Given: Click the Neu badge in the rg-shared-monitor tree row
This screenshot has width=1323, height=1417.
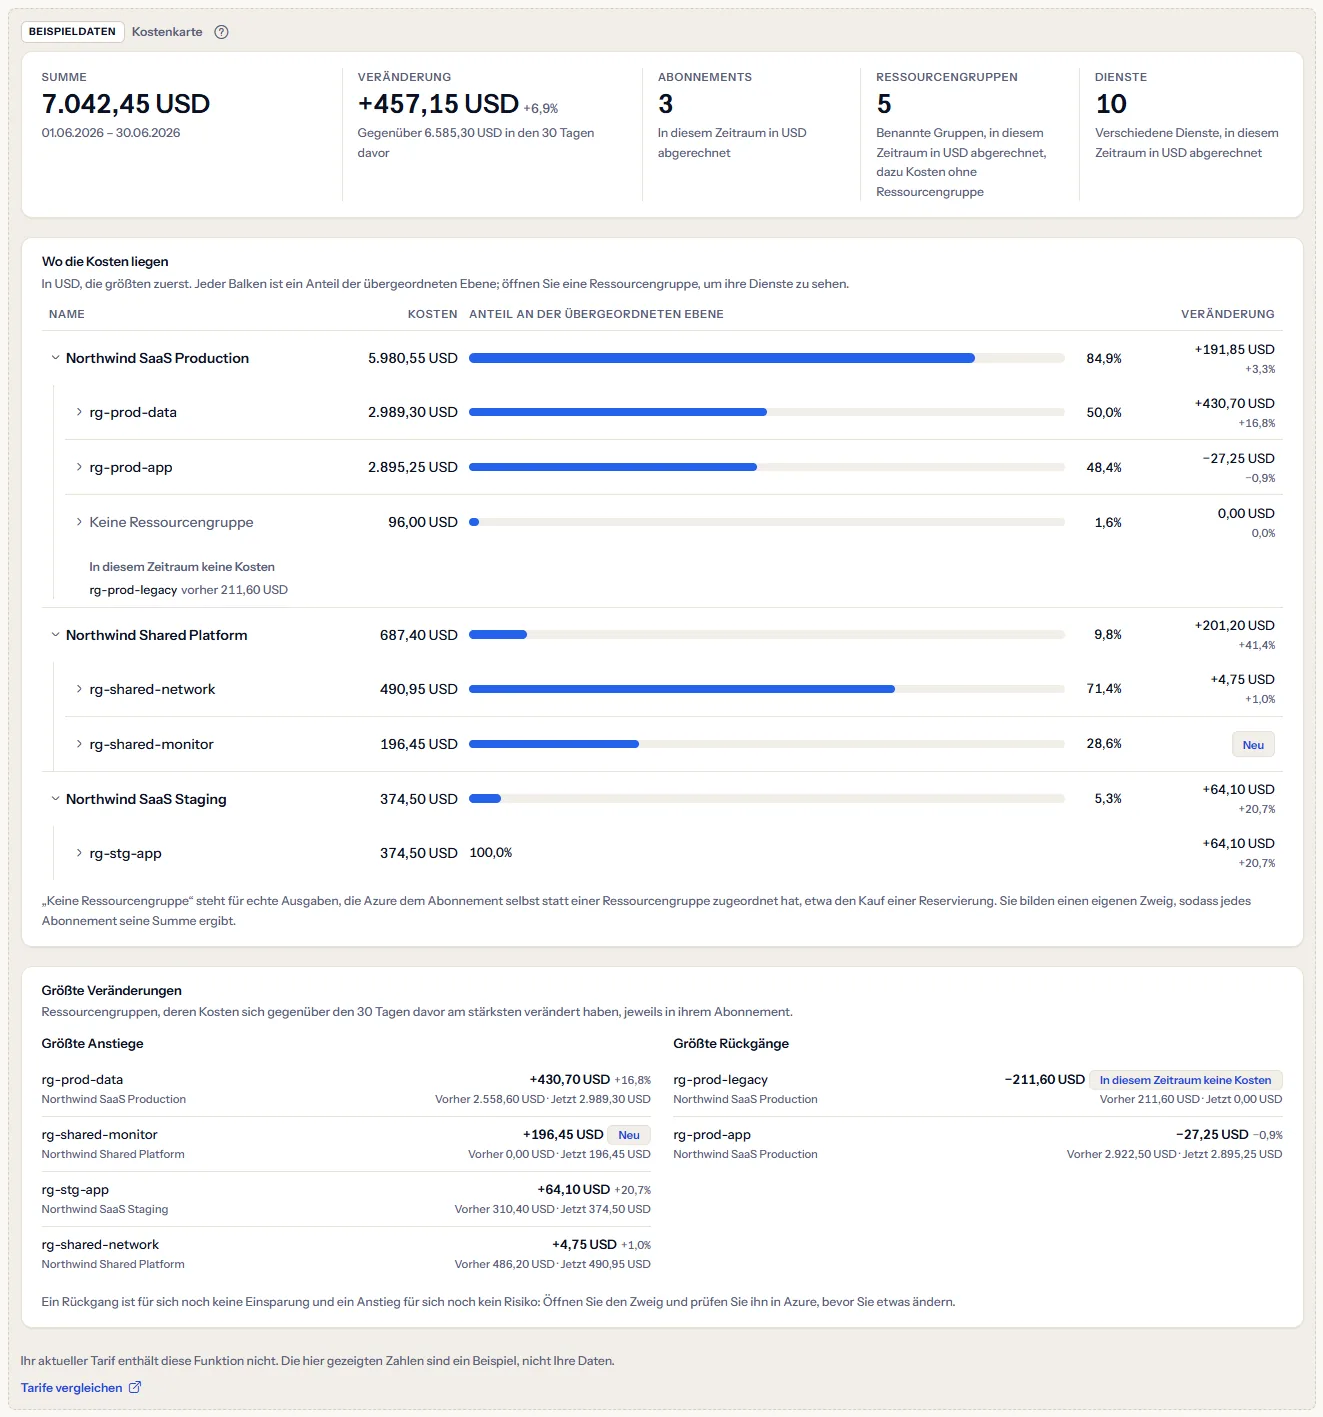Looking at the screenshot, I should click(1253, 745).
